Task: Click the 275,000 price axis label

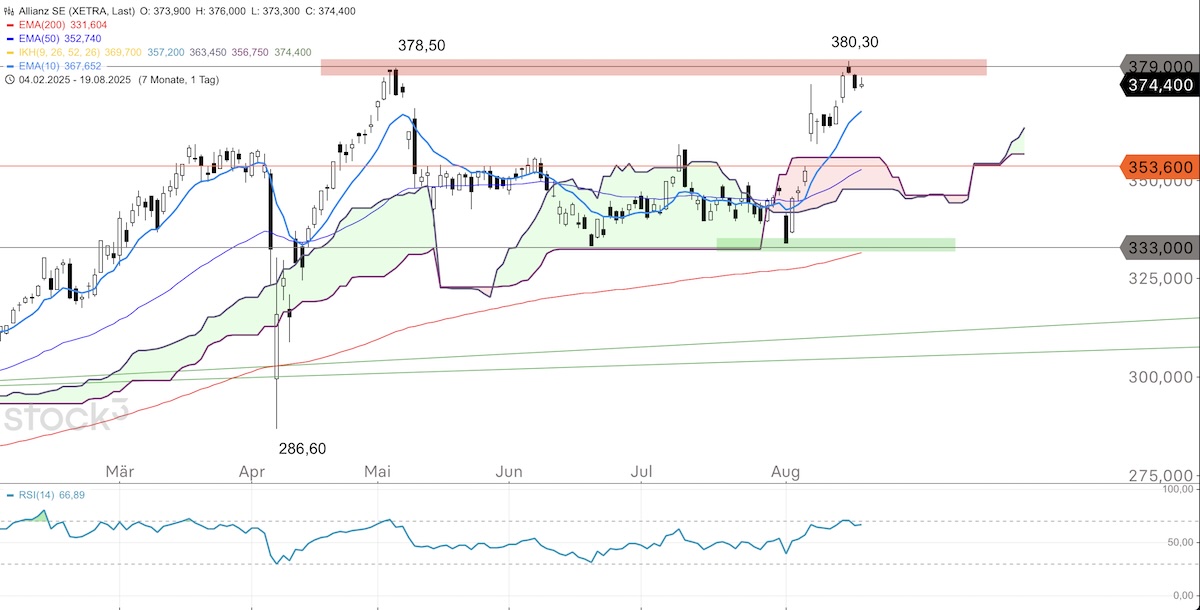Action: (1161, 475)
